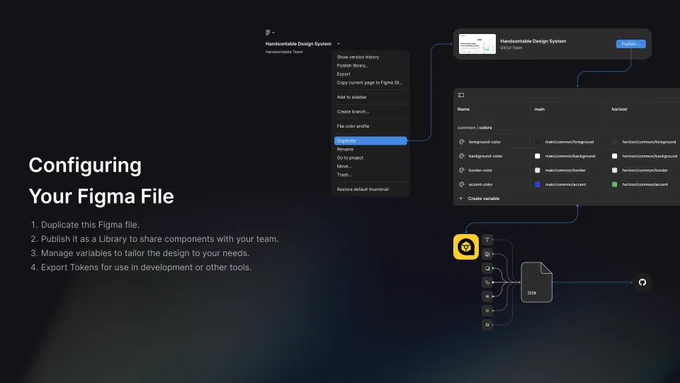
Task: Open the green horizon/common/accent swatch
Action: pyautogui.click(x=615, y=184)
